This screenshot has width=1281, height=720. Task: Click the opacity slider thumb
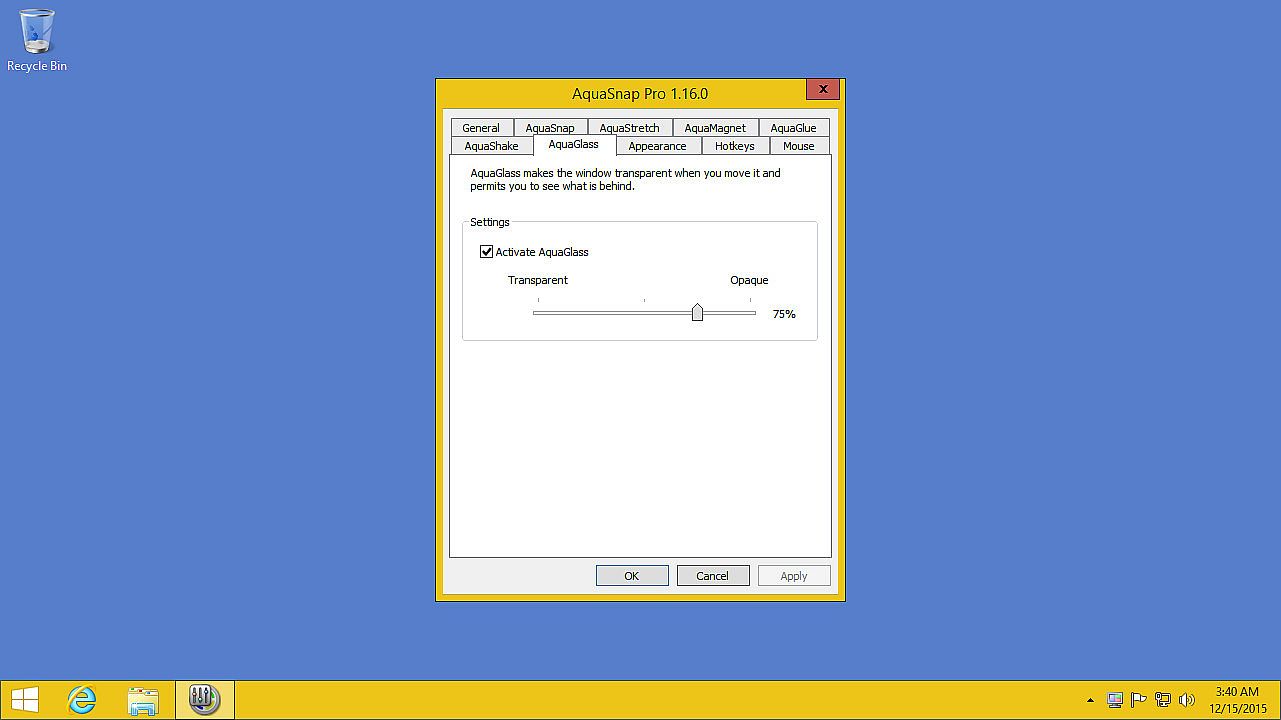coord(697,313)
